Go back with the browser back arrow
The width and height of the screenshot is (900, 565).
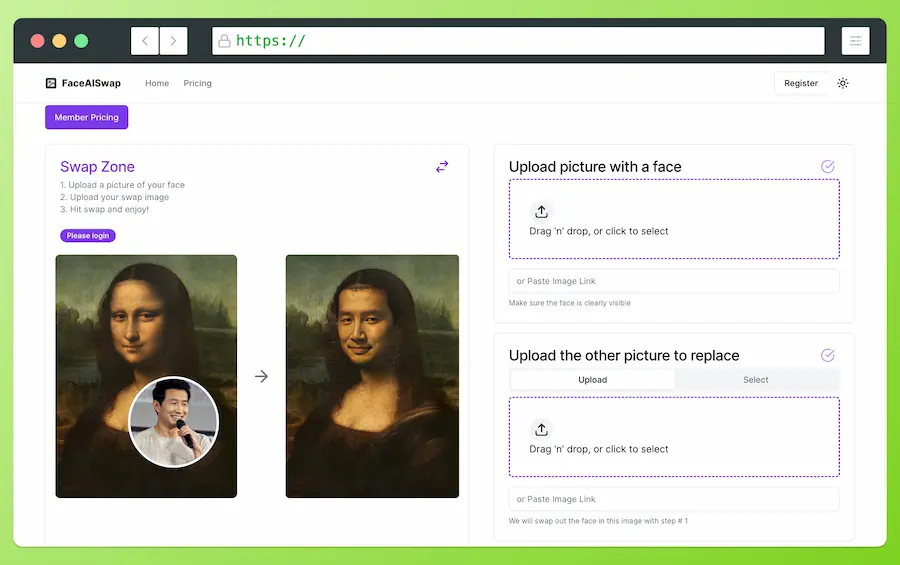(x=145, y=41)
